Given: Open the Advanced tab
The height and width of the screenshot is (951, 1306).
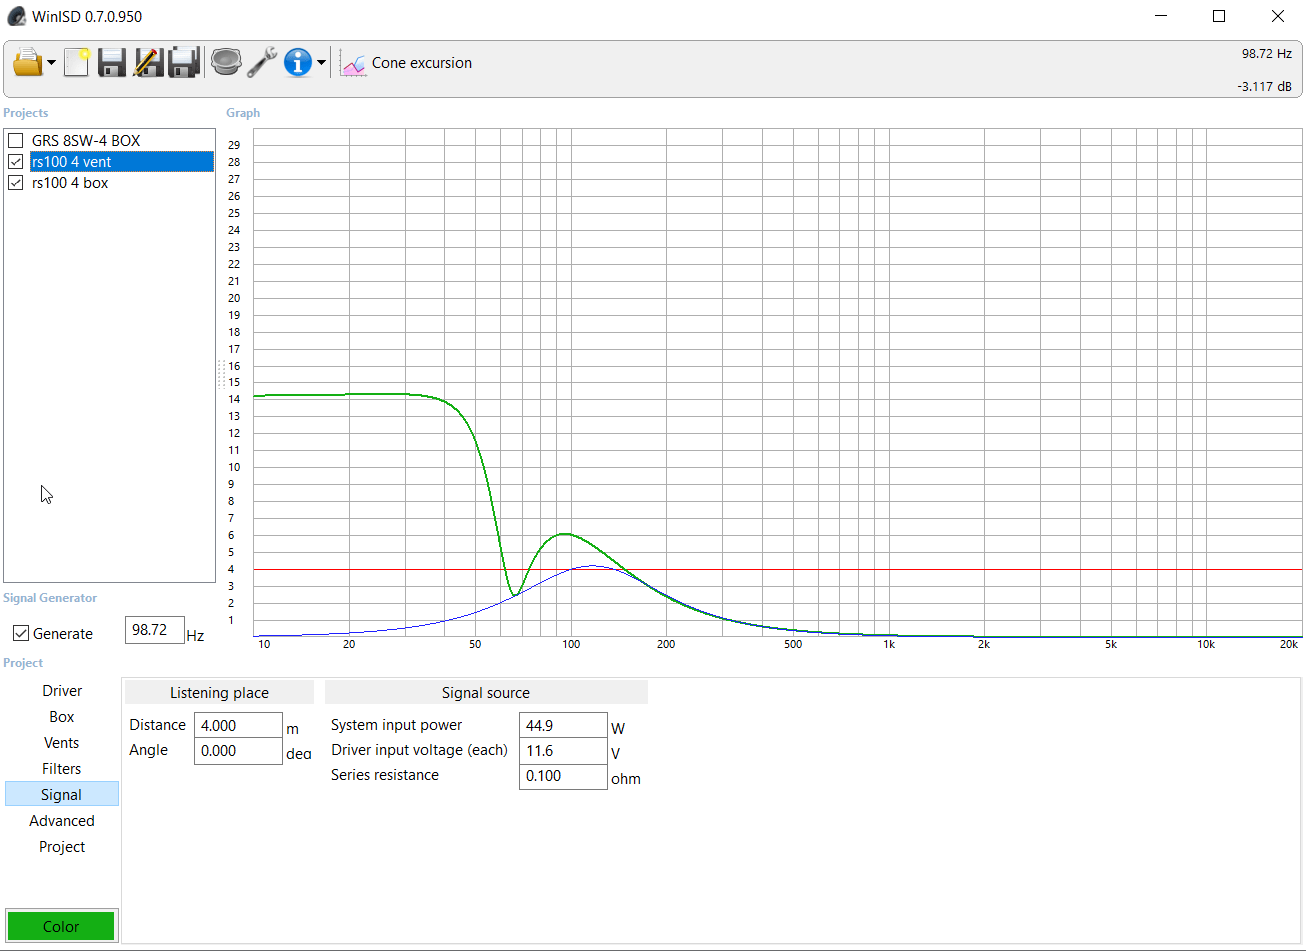Looking at the screenshot, I should point(62,821).
